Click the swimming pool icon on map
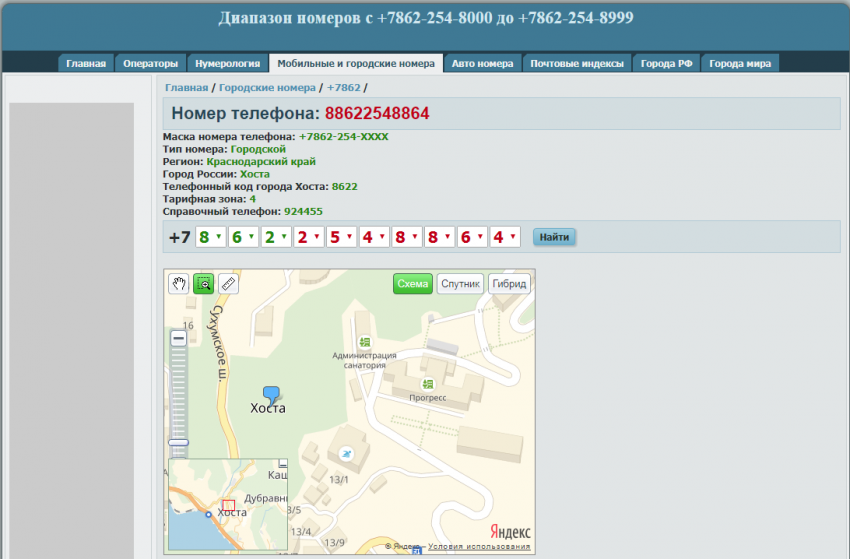 [x=346, y=454]
